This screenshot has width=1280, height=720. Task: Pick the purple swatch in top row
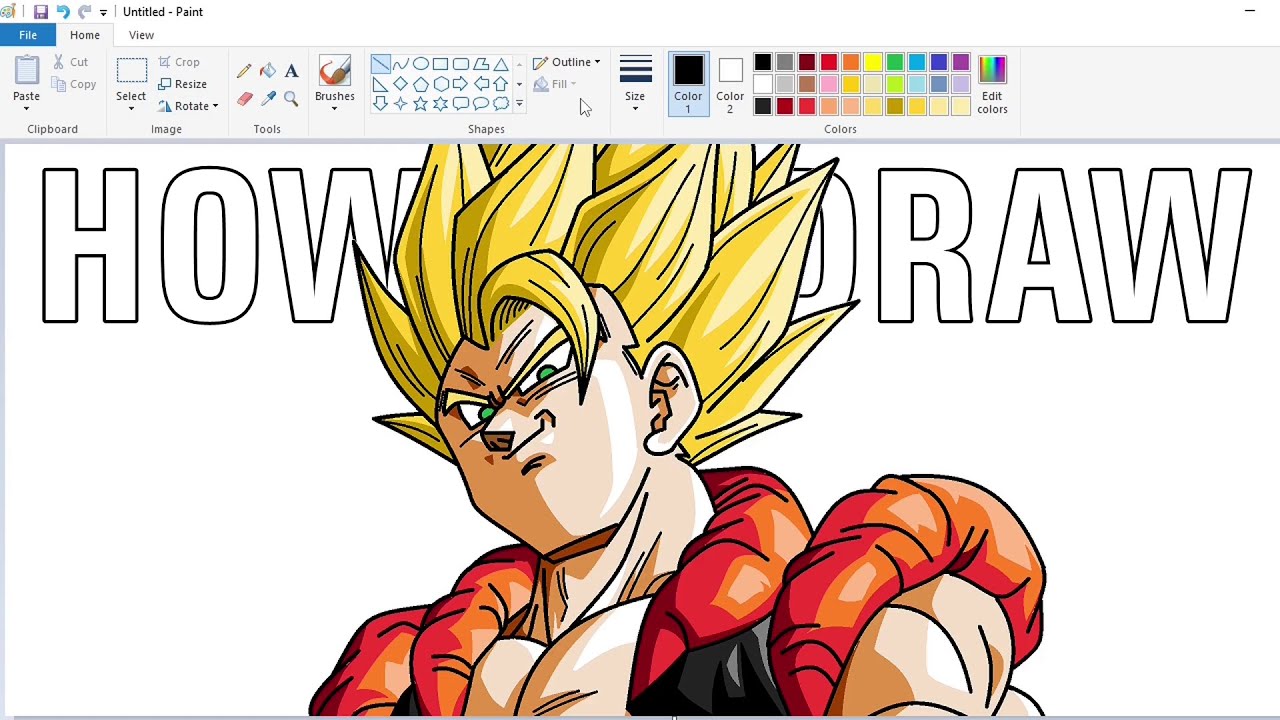coord(961,63)
